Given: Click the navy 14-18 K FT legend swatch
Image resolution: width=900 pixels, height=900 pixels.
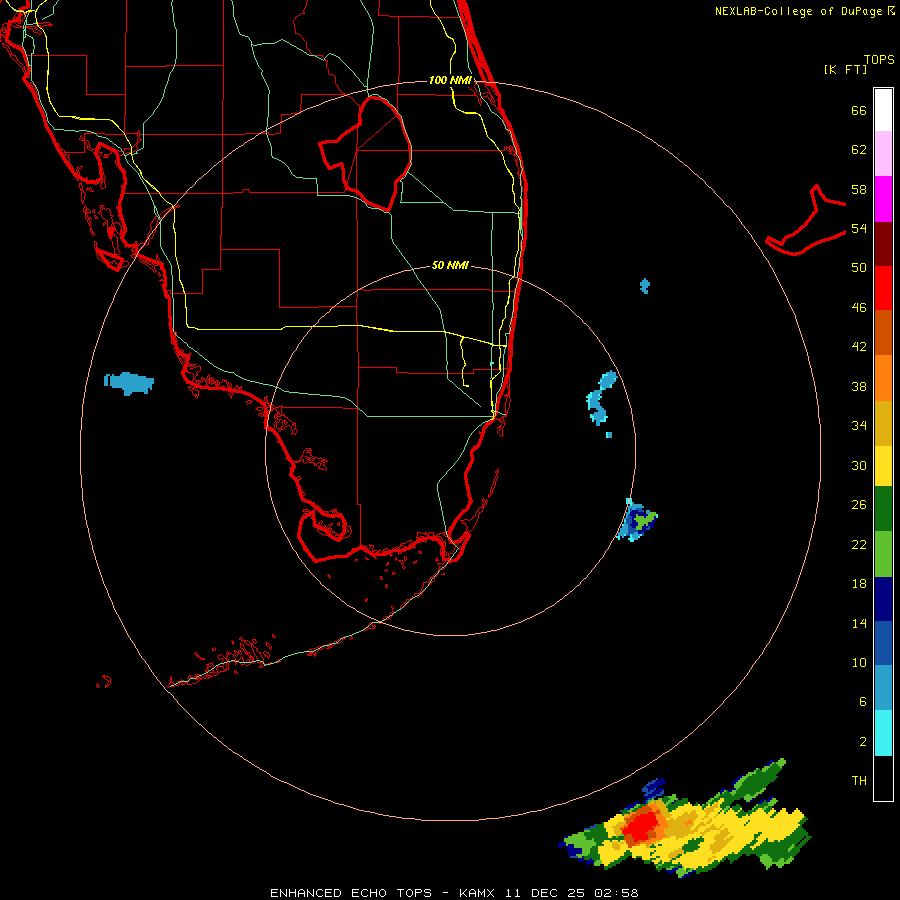Looking at the screenshot, I should (883, 599).
